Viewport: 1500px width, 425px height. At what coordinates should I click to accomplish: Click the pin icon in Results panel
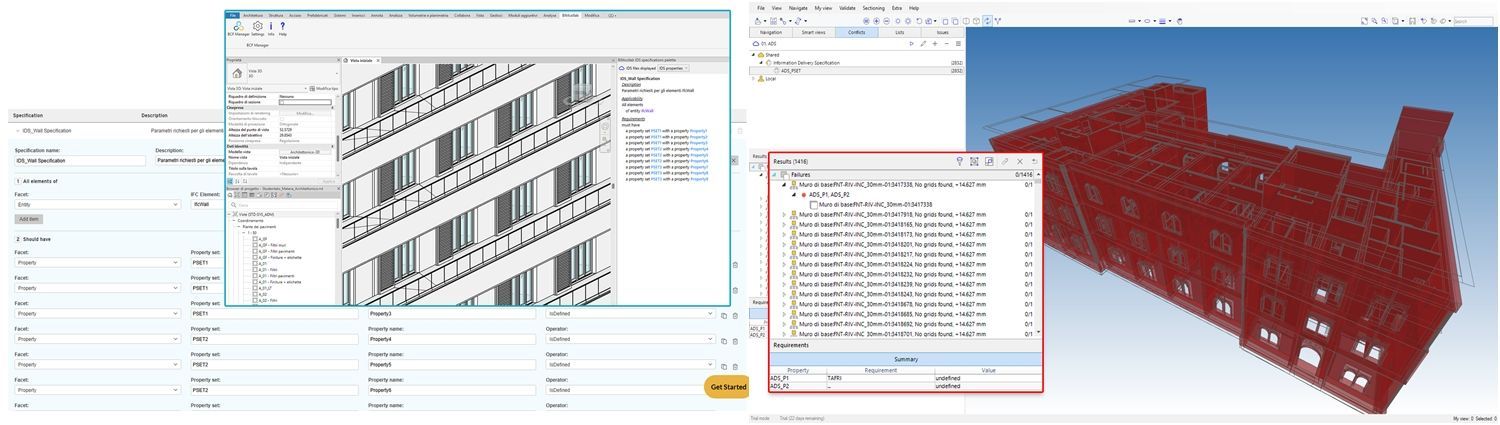coord(959,161)
